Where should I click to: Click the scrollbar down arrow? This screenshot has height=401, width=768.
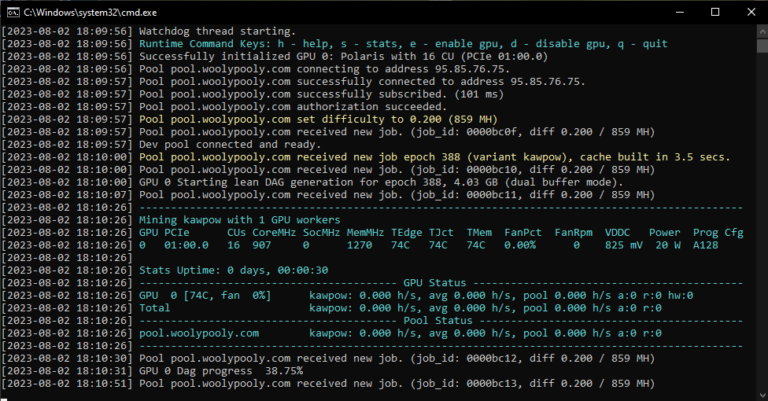coord(760,393)
